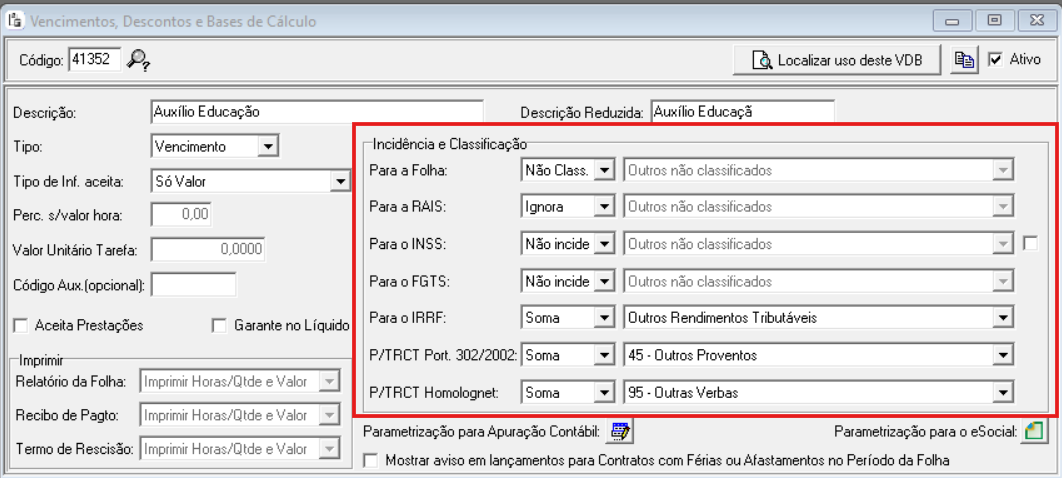Screen dimensions: 1062x478
Task: Expand the Tipo de Inf. aceita dropdown
Action: 340,181
